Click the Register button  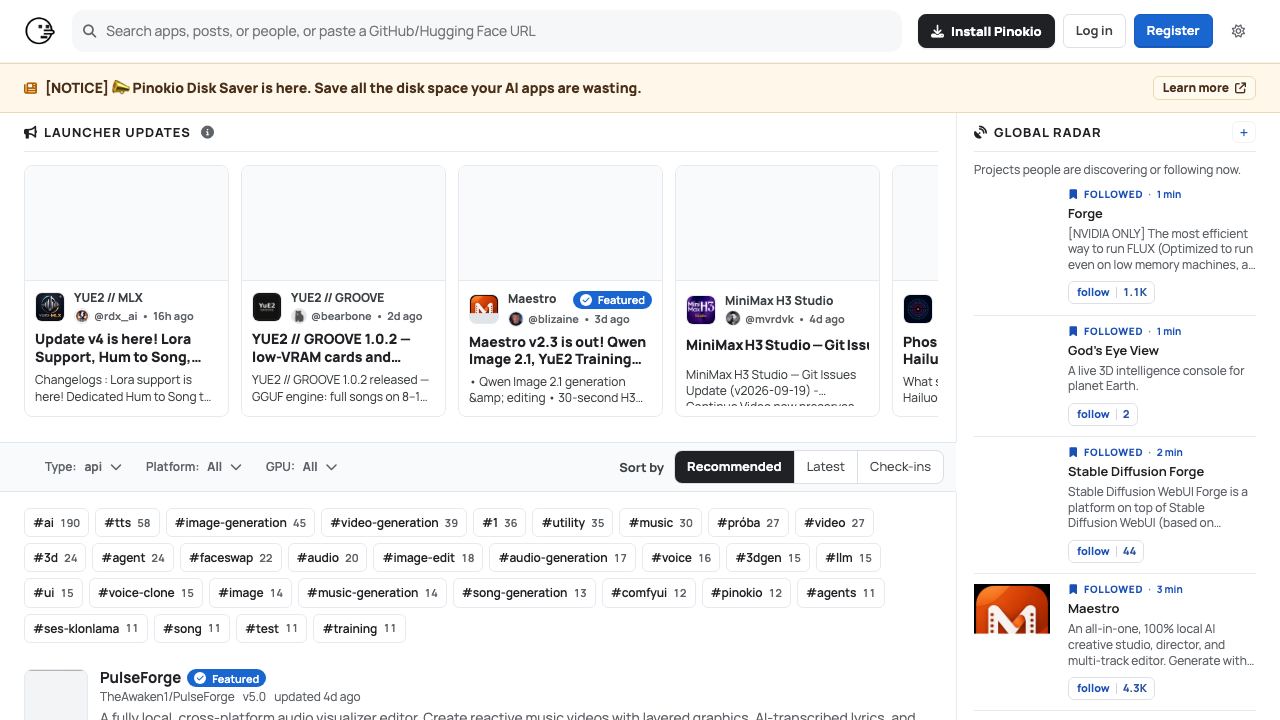[1173, 31]
